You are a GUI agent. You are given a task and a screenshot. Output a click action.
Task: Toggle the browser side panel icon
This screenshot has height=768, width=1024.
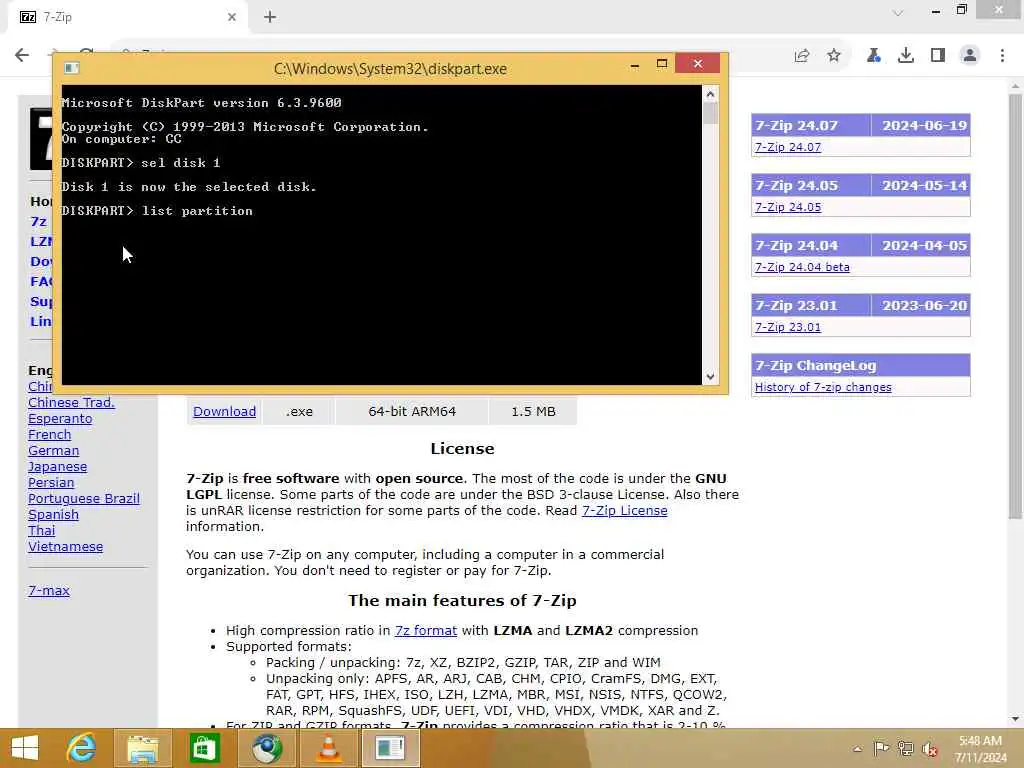point(938,56)
